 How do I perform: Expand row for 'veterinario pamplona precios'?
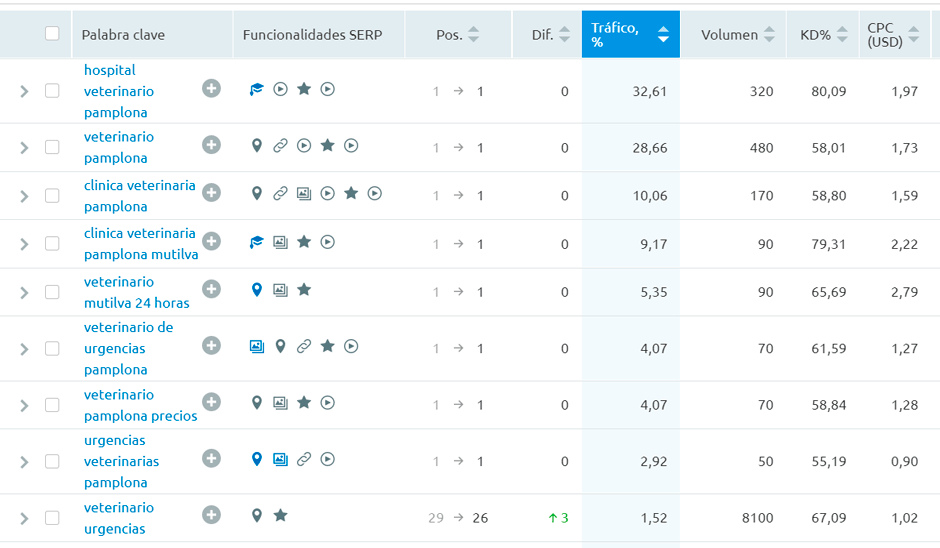pos(25,405)
